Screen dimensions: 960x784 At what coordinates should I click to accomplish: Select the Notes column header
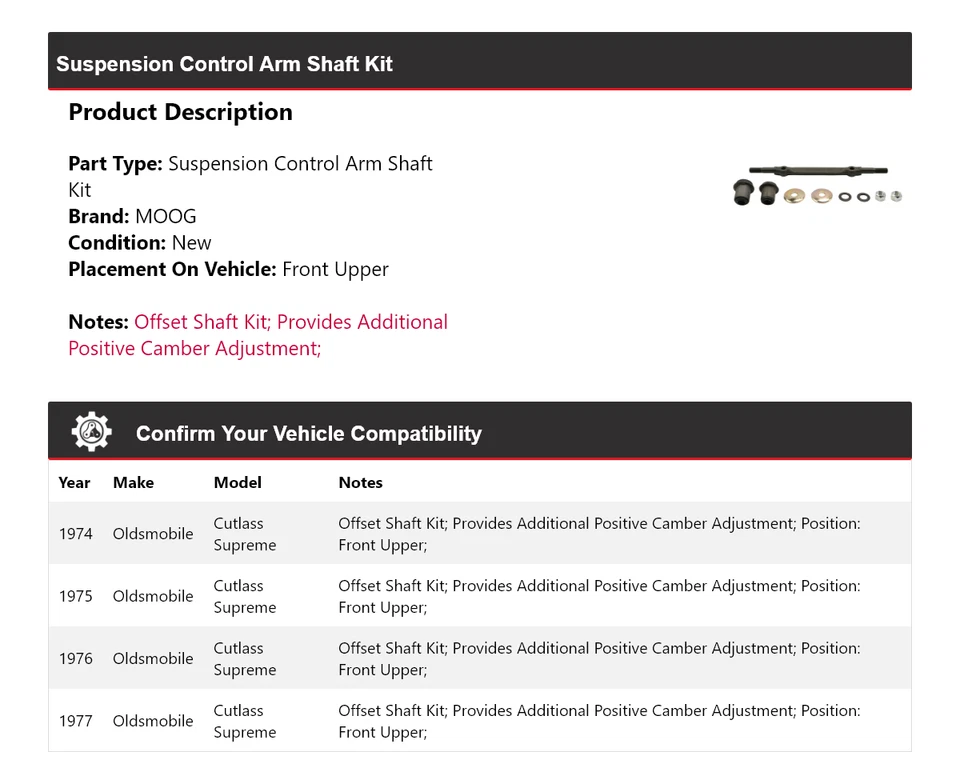pos(360,482)
